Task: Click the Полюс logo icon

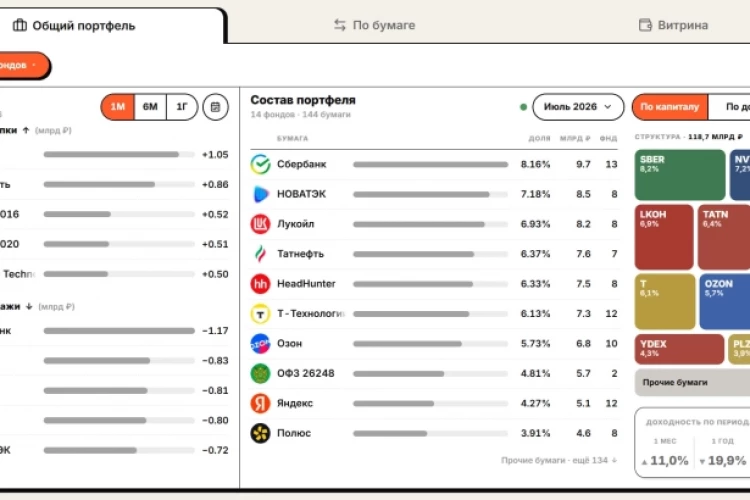Action: pyautogui.click(x=260, y=433)
